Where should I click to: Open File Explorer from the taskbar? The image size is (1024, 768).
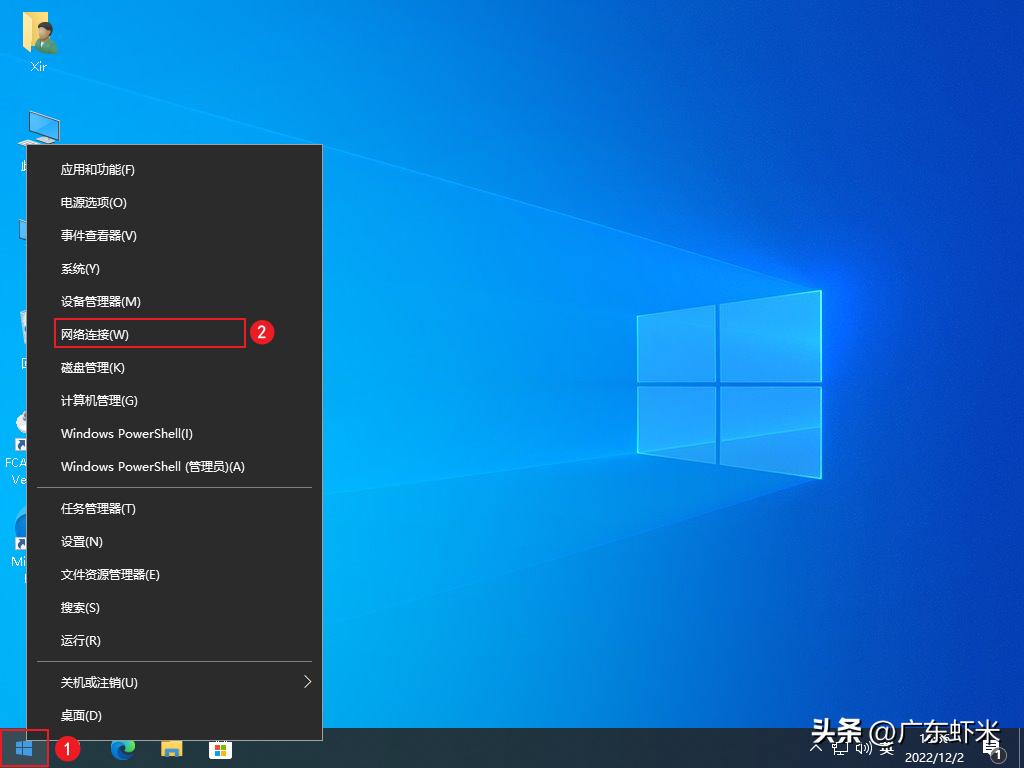(172, 748)
